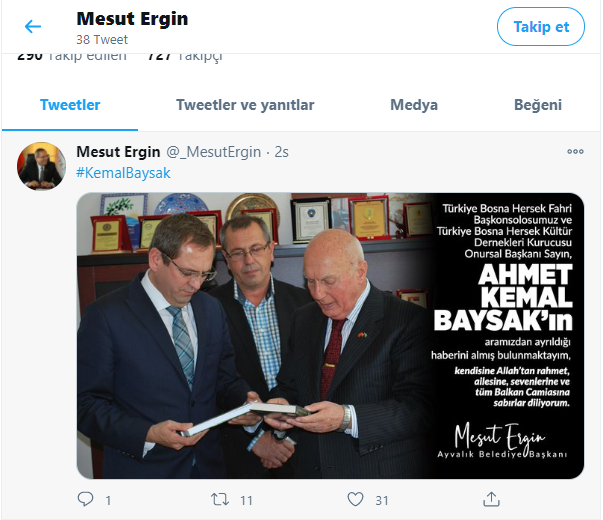Switch to the Beğeni tab
This screenshot has width=603, height=520.
tap(538, 105)
